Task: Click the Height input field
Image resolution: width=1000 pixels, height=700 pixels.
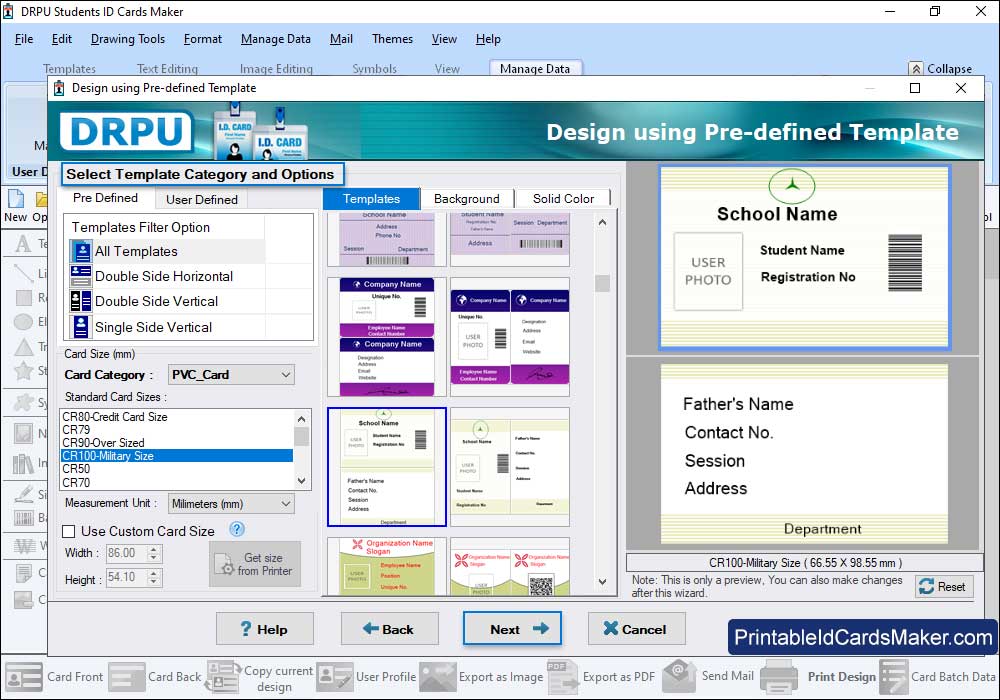Action: [126, 577]
